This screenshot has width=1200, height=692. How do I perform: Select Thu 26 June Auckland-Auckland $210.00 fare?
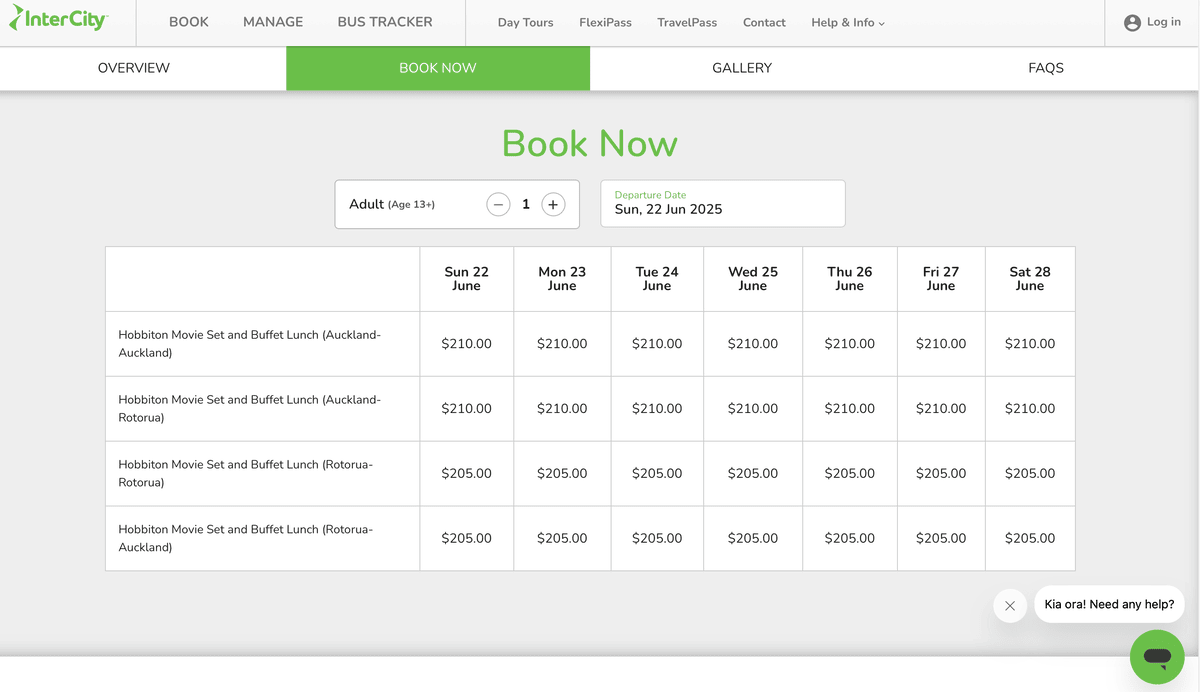pos(850,344)
